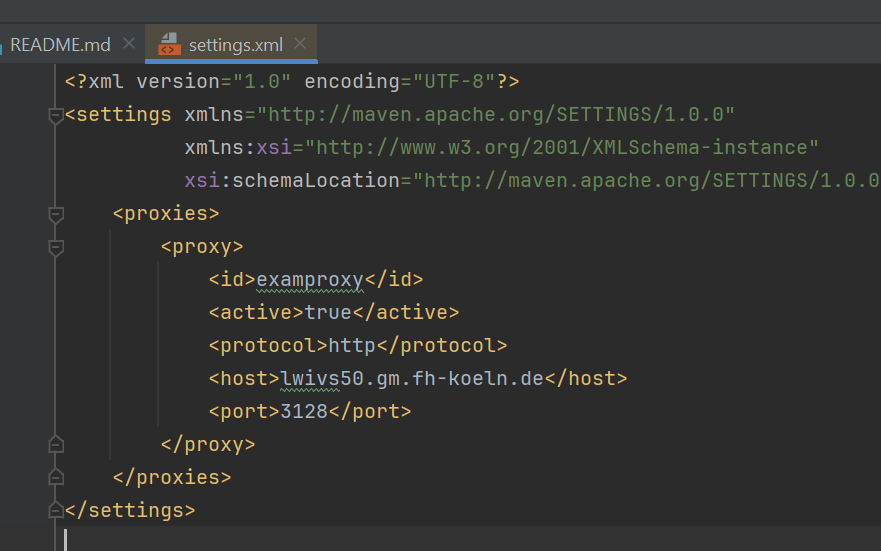Click the examproxy id value

pos(310,280)
